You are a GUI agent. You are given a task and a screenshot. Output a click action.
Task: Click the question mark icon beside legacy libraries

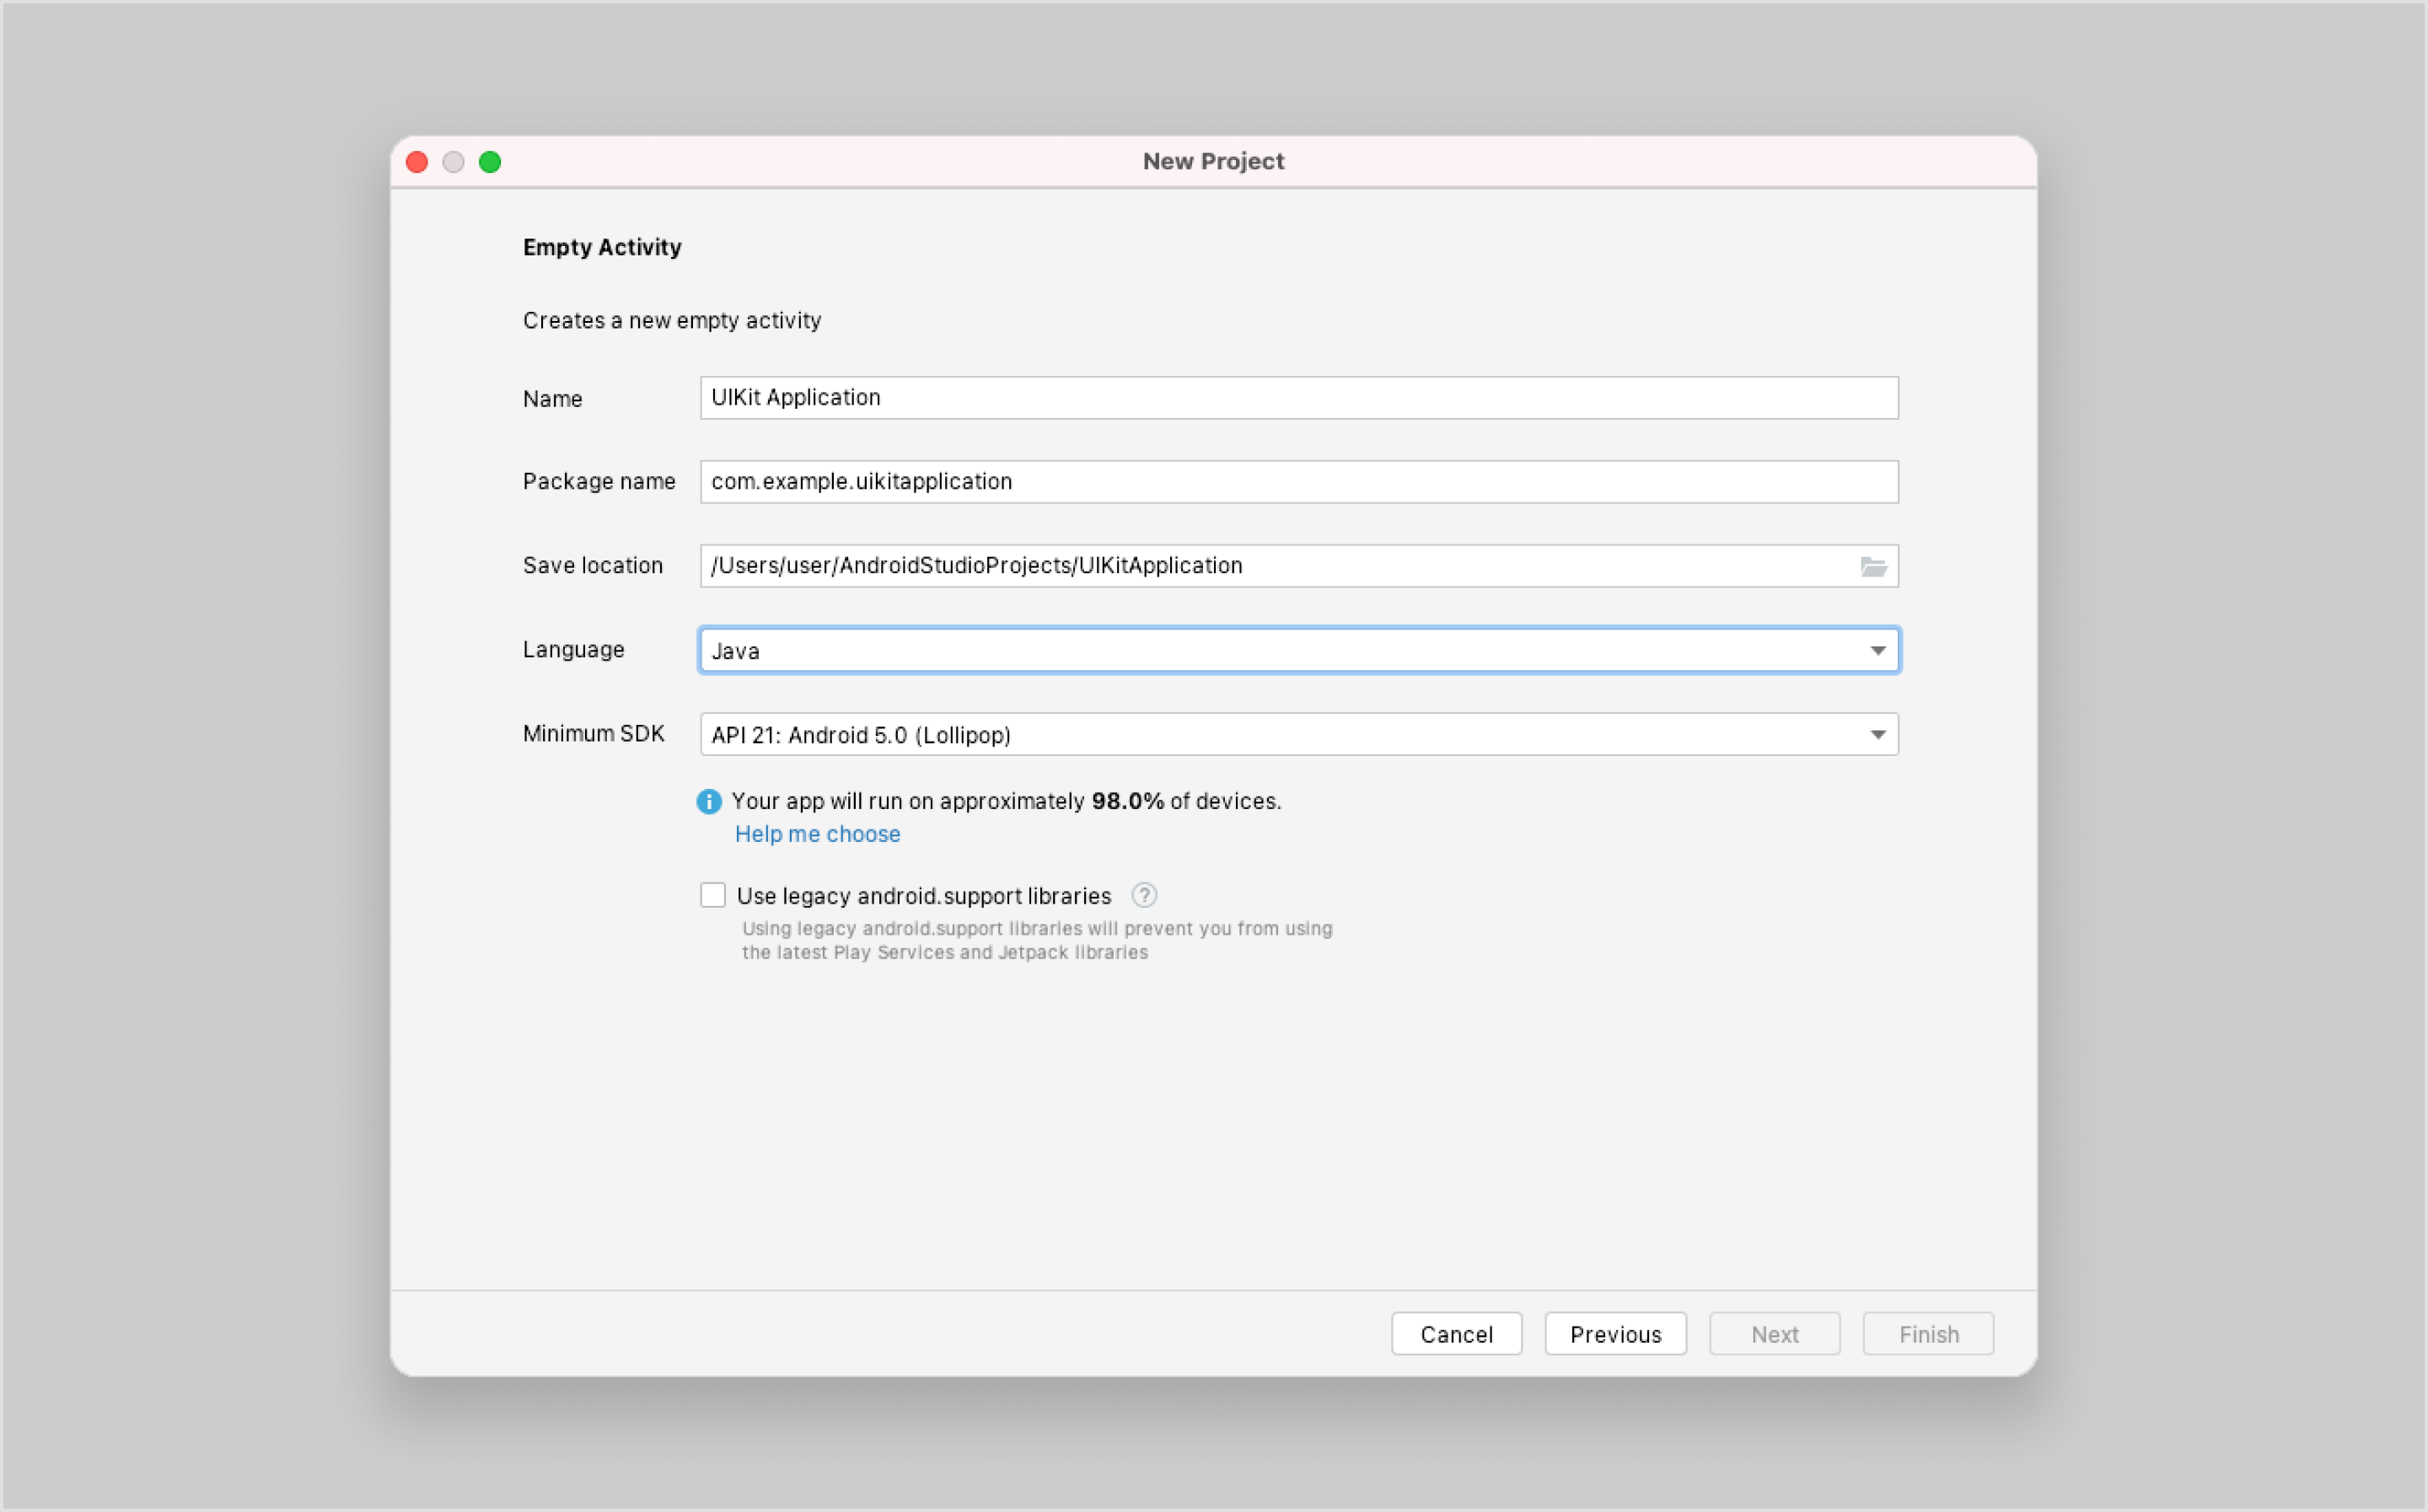pos(1144,895)
